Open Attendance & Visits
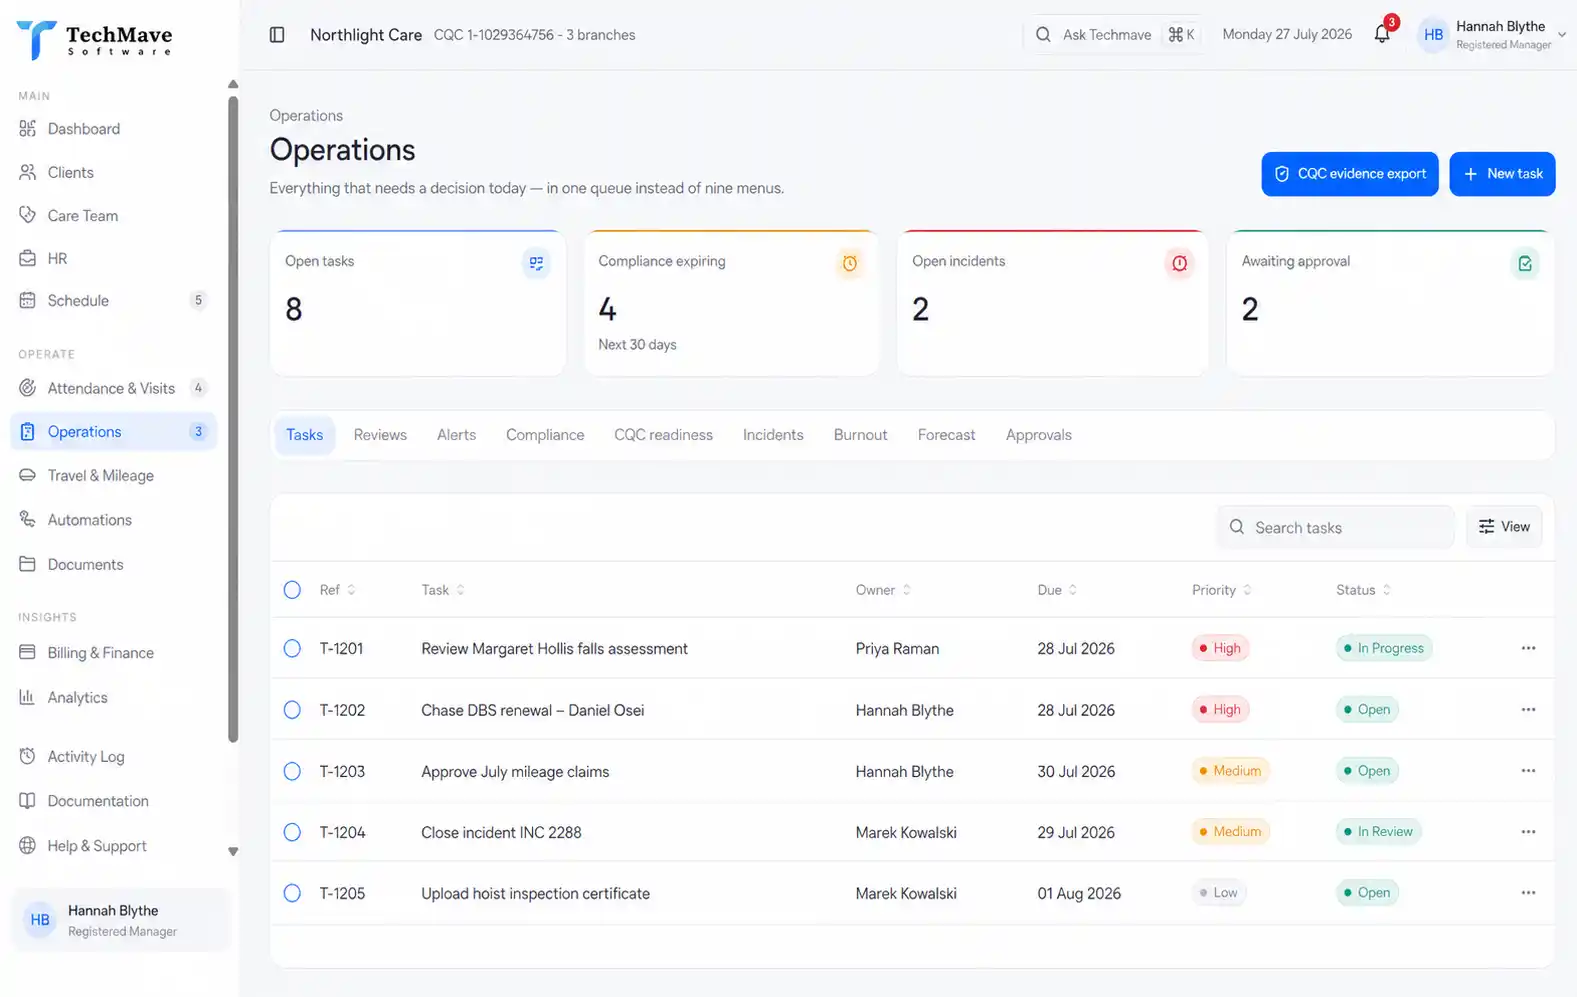Viewport: 1577px width, 997px height. 113,388
